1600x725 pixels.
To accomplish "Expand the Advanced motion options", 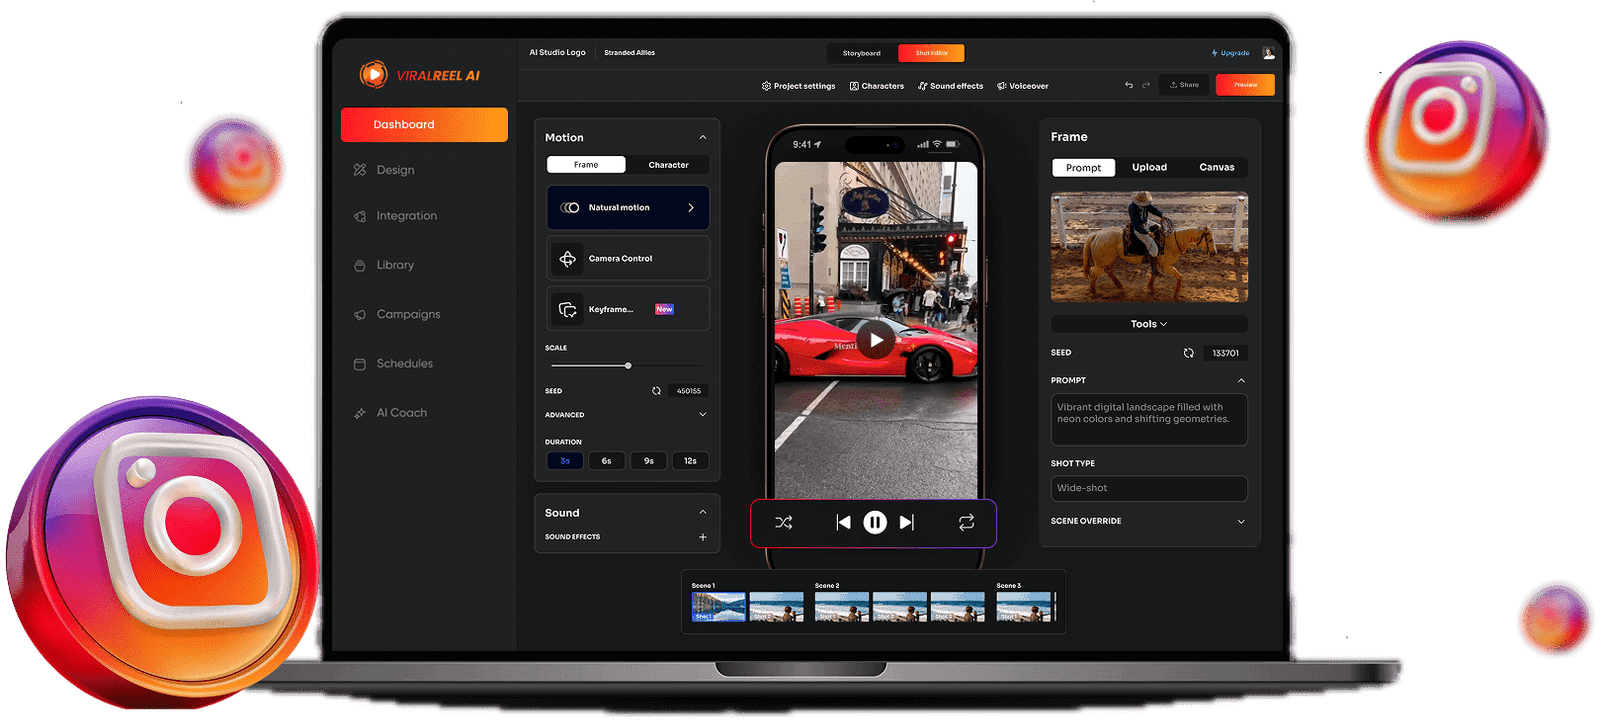I will 703,415.
